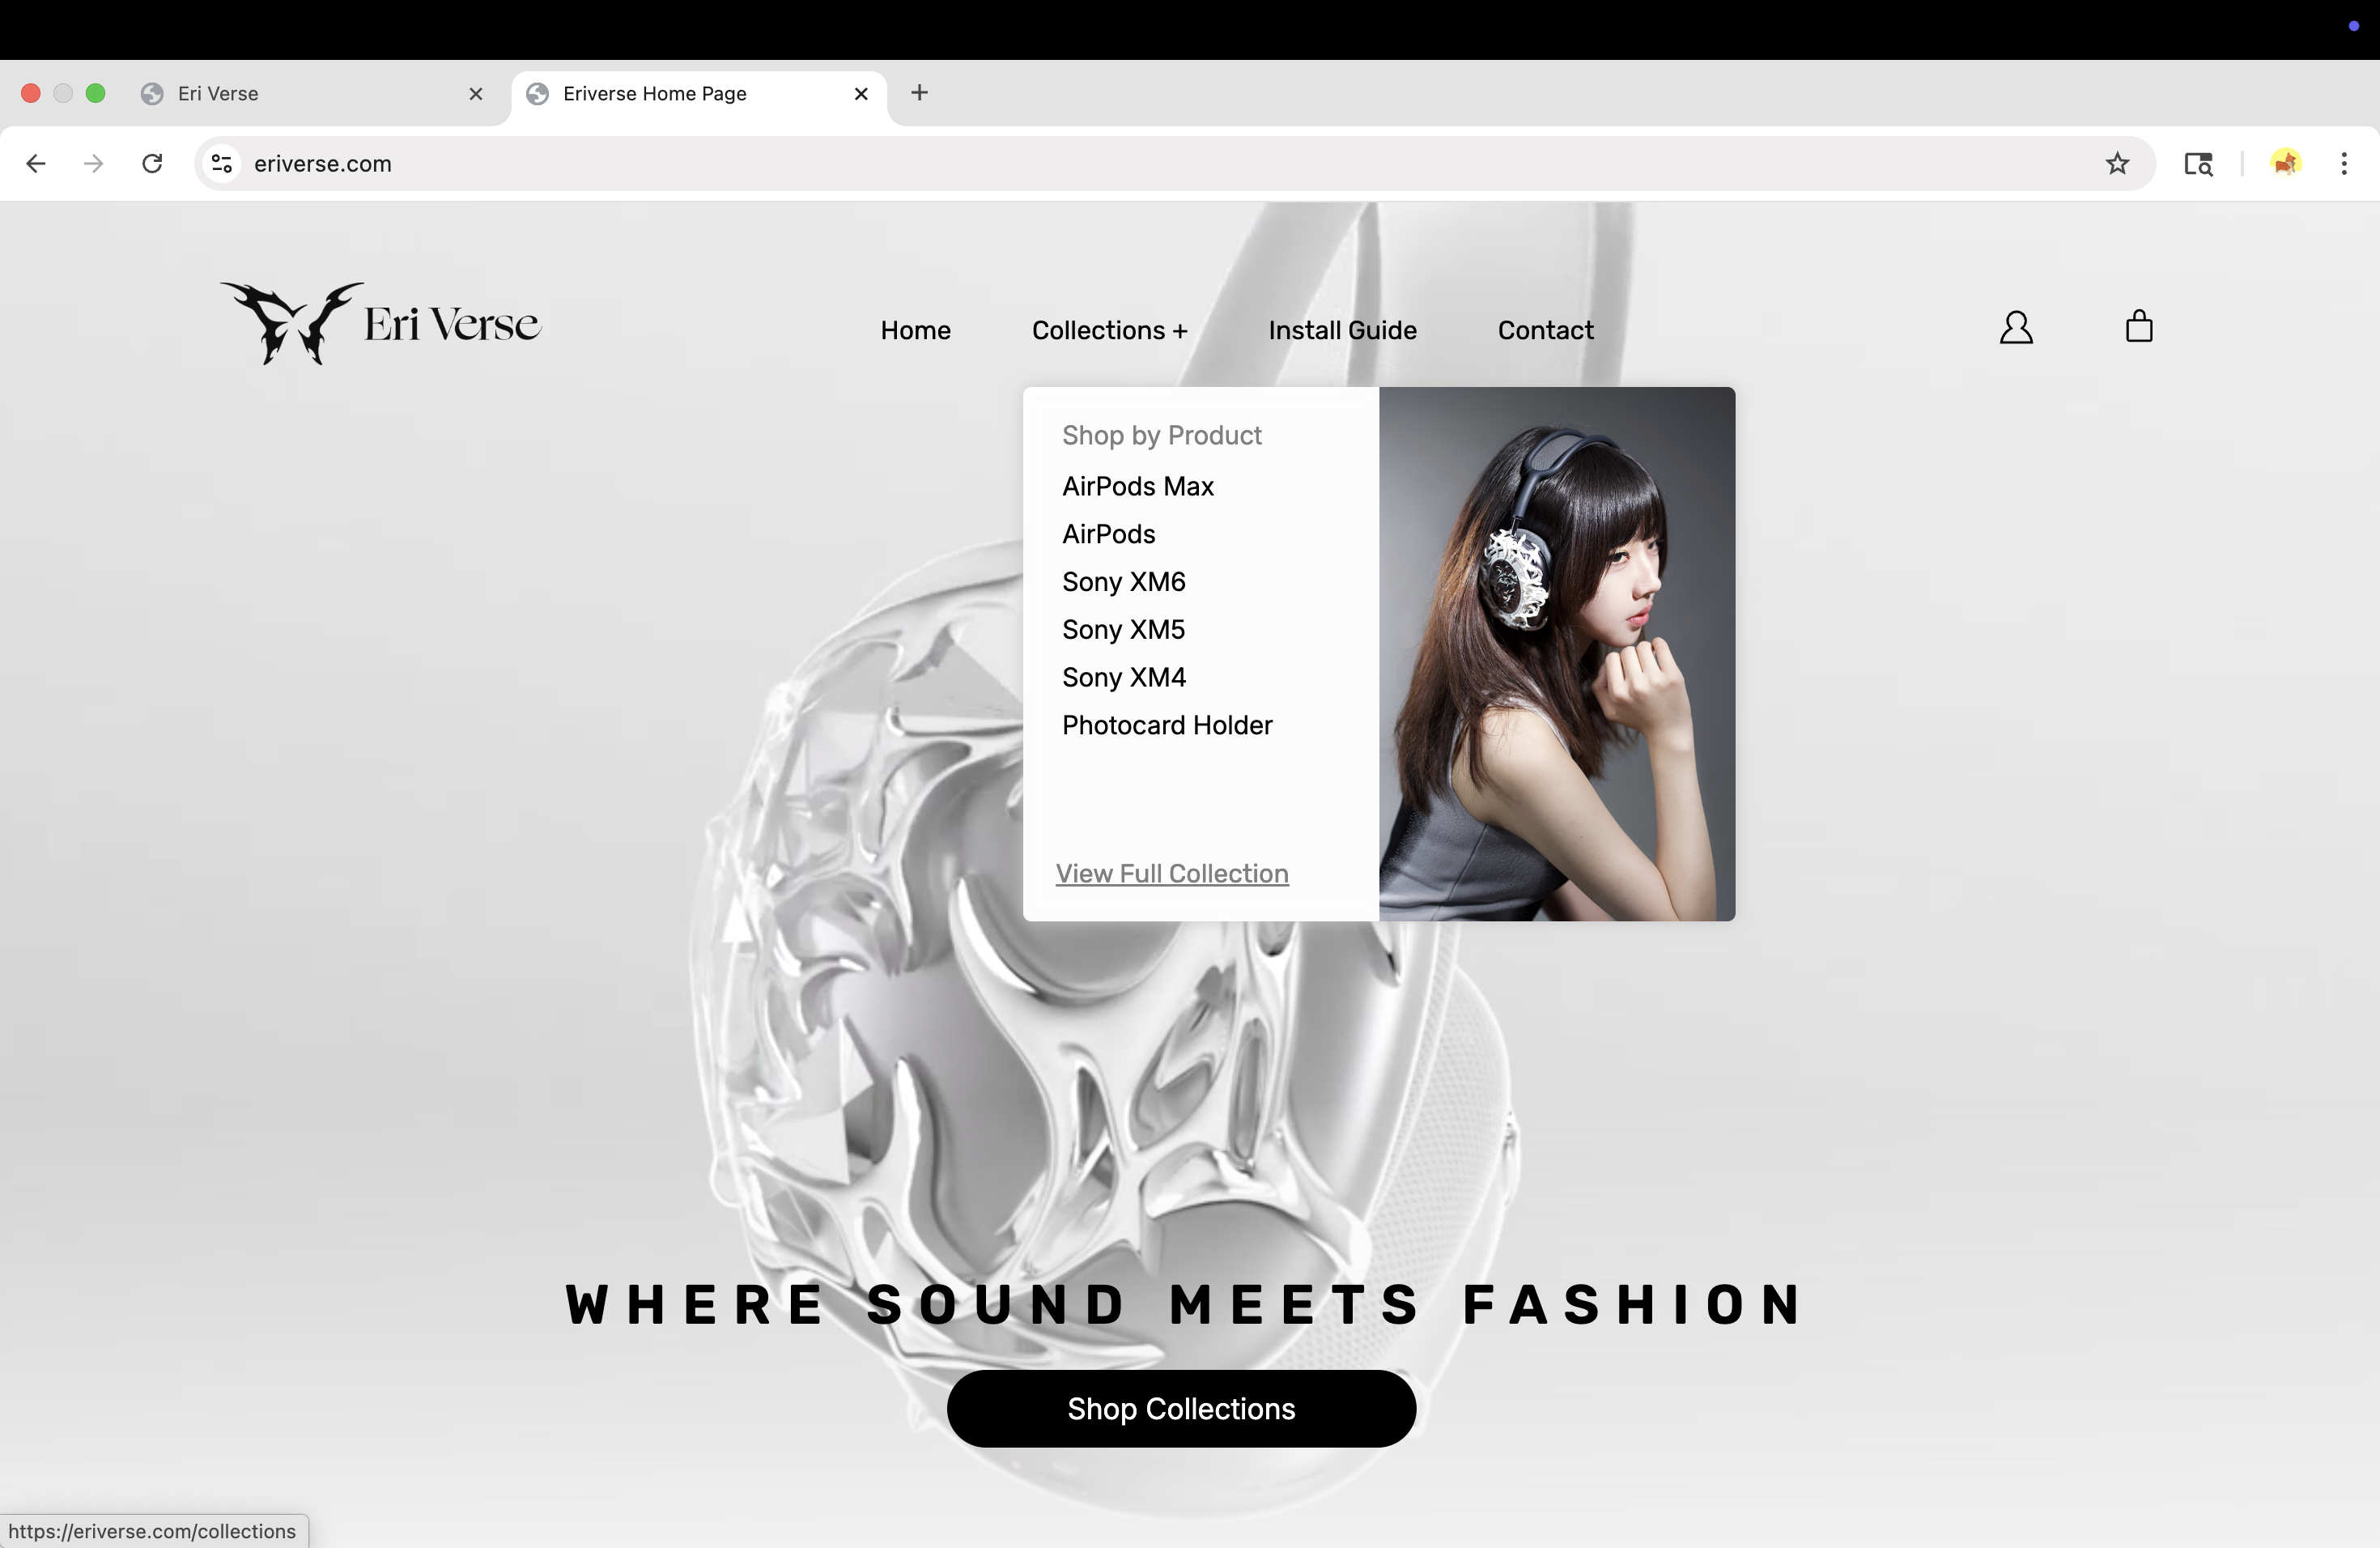Expand the Collections + menu
Image resolution: width=2380 pixels, height=1548 pixels.
pos(1109,331)
